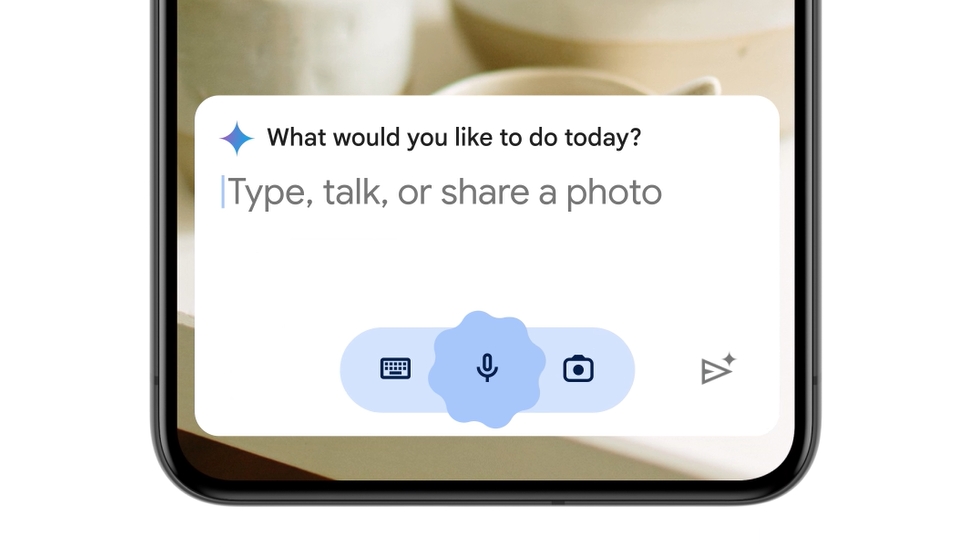Tap the dark blue mic glyph on the wavy badge
This screenshot has width=978, height=550.
(x=487, y=368)
